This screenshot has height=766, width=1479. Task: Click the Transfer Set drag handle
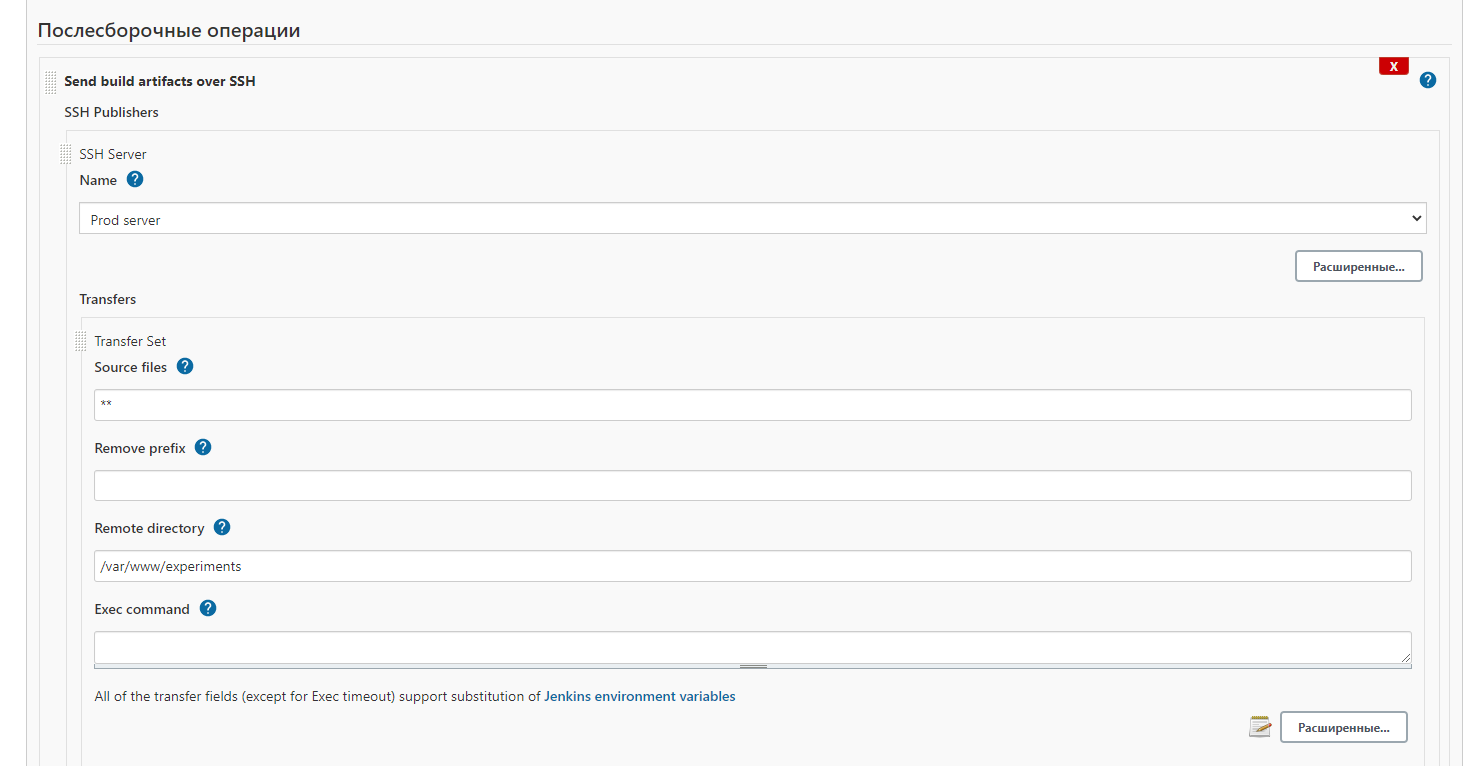(81, 342)
